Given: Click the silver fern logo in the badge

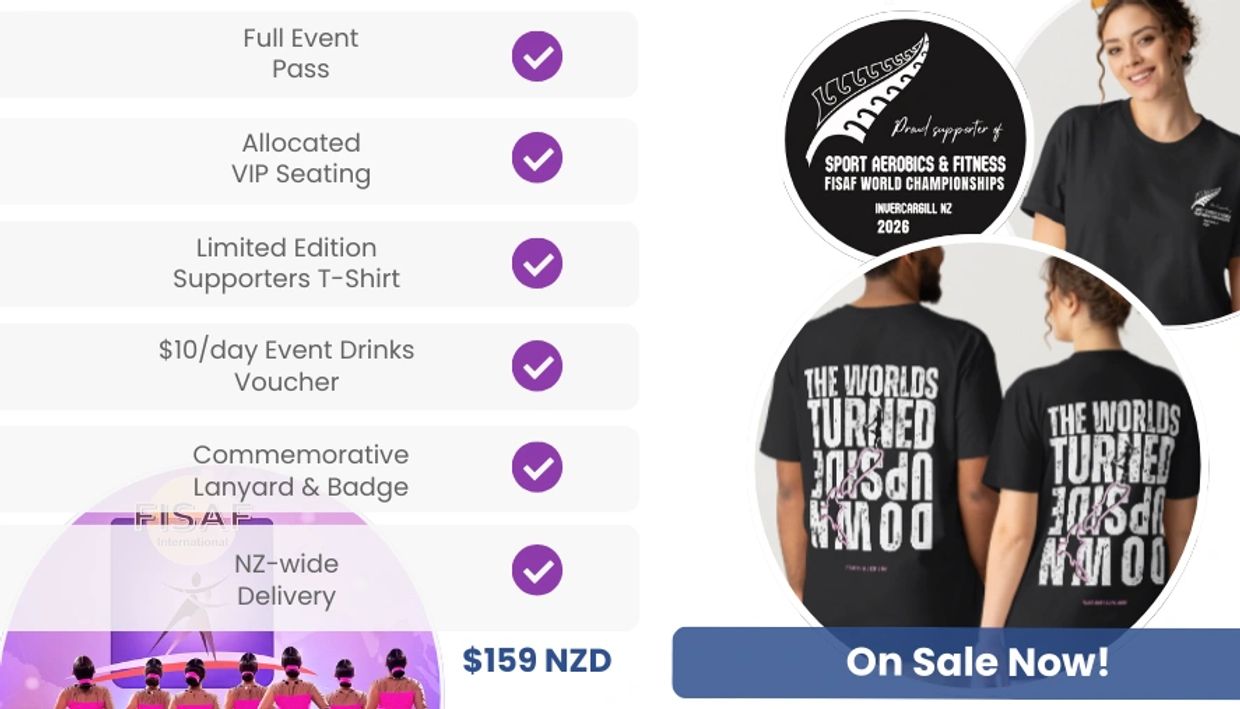Looking at the screenshot, I should 866,96.
